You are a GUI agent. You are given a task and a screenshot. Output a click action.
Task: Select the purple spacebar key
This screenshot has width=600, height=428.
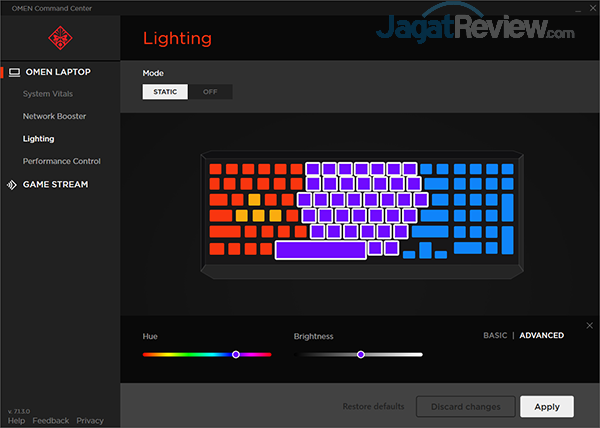click(320, 249)
